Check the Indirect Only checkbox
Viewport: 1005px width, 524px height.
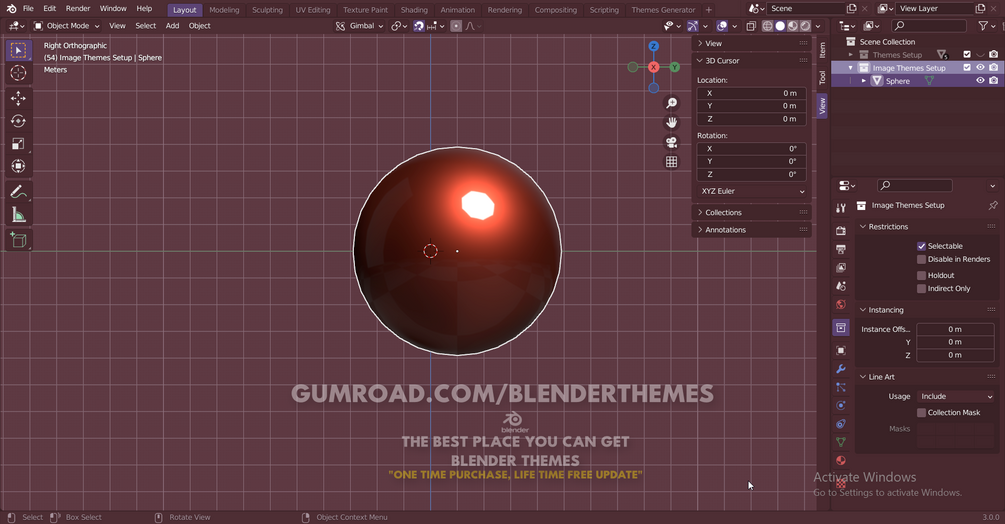[x=921, y=289]
